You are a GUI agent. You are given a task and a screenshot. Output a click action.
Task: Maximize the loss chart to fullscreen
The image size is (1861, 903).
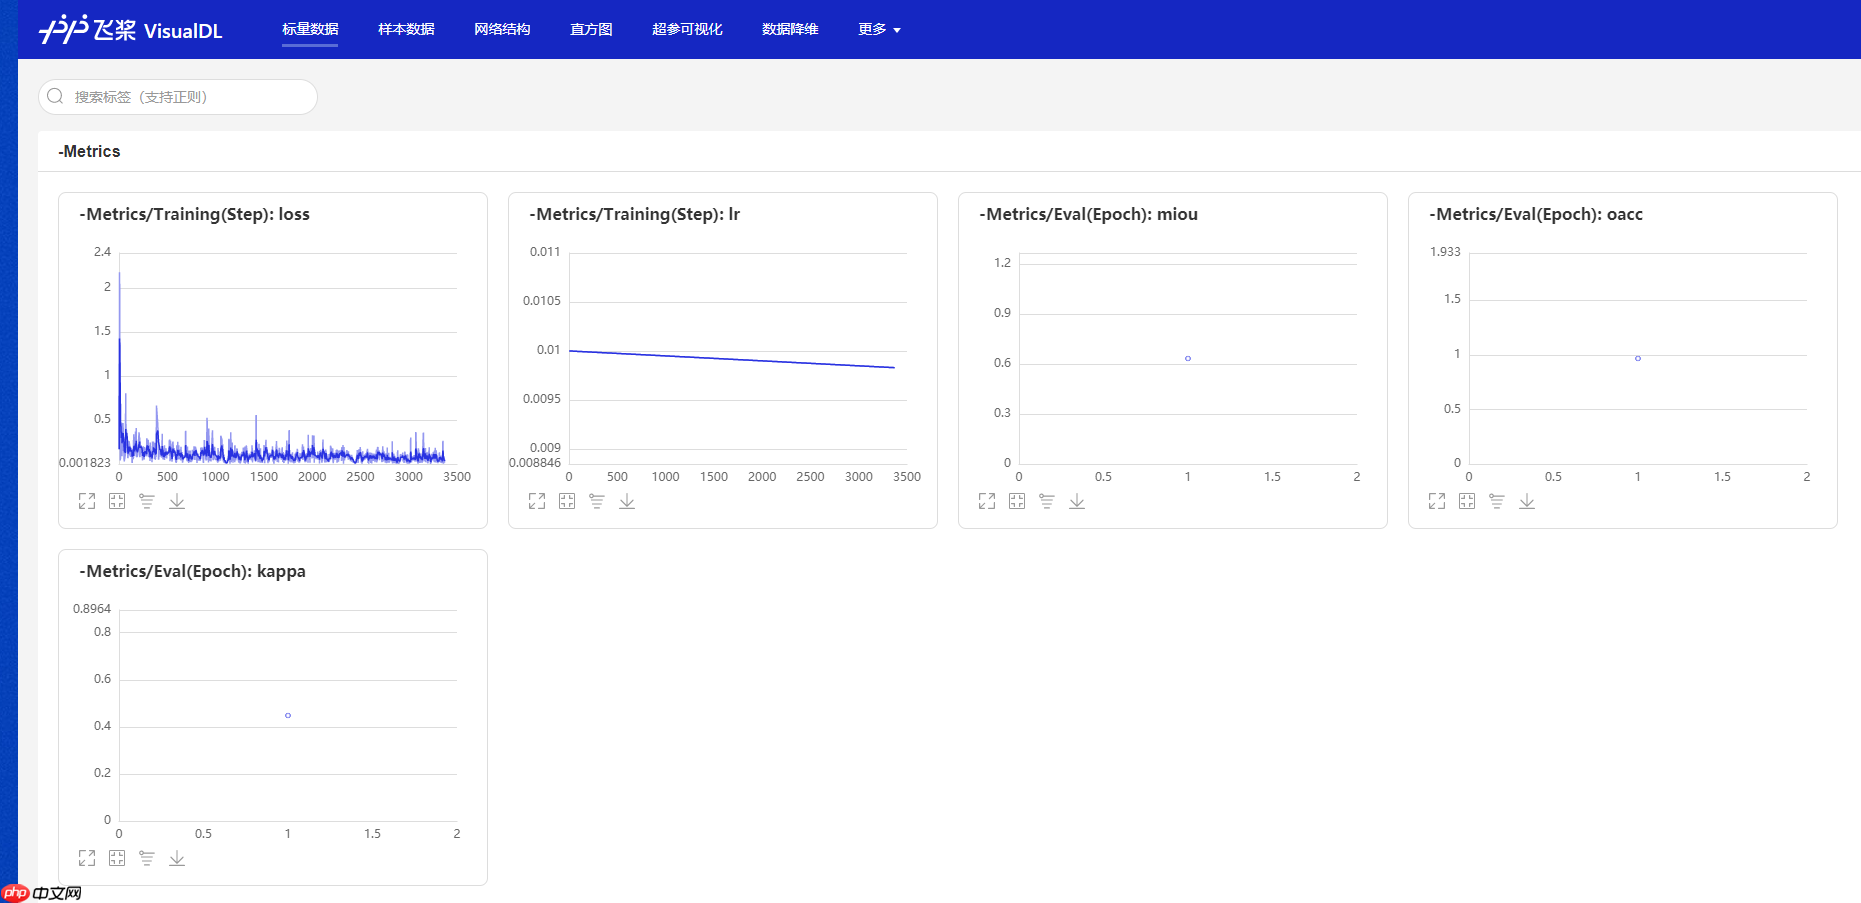86,501
